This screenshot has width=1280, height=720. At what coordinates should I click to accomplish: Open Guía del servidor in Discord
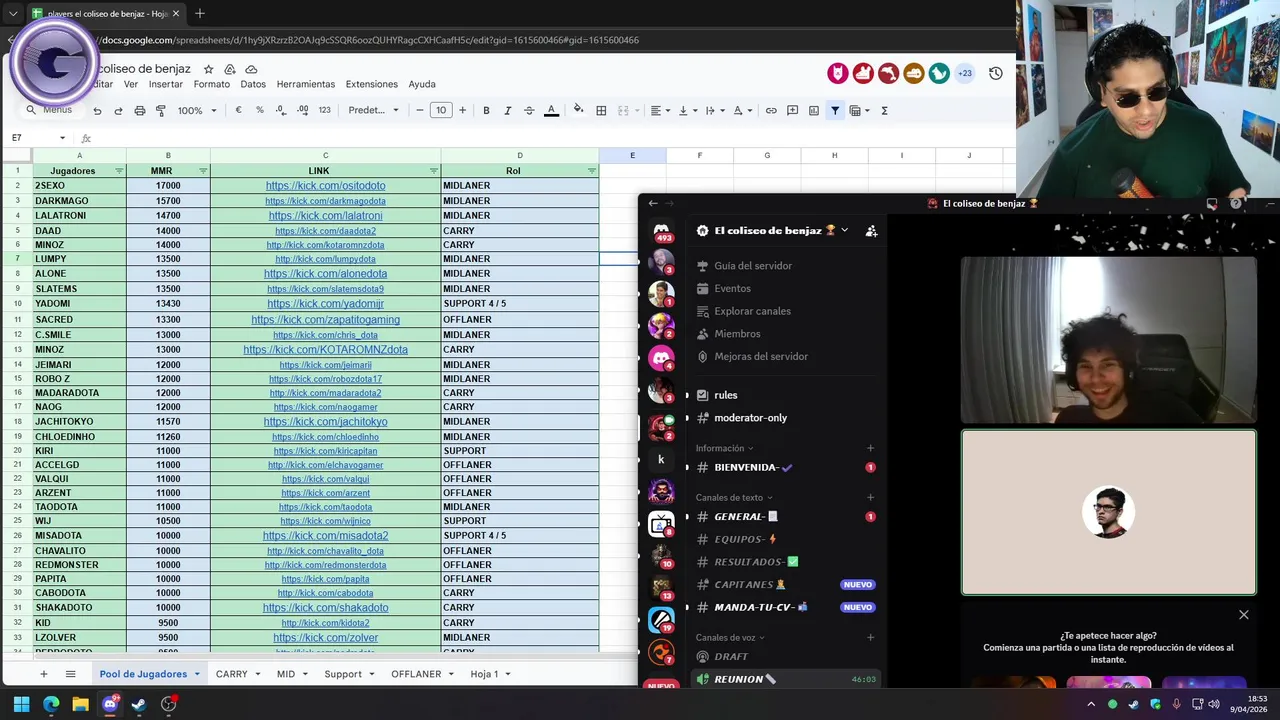pos(753,266)
